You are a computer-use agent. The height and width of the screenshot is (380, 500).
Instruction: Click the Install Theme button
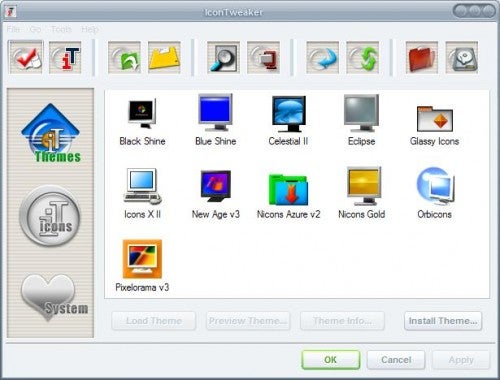[443, 321]
